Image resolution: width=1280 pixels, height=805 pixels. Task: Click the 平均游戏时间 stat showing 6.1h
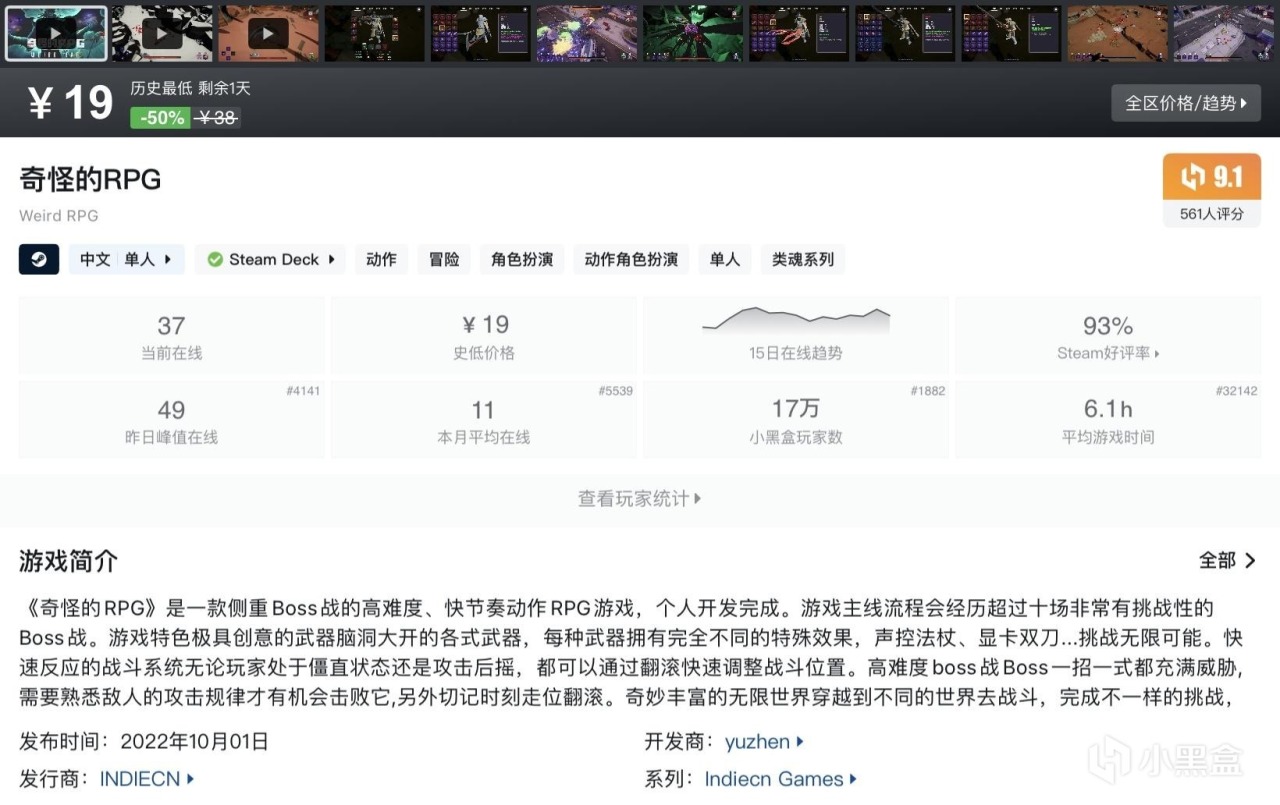click(1108, 420)
